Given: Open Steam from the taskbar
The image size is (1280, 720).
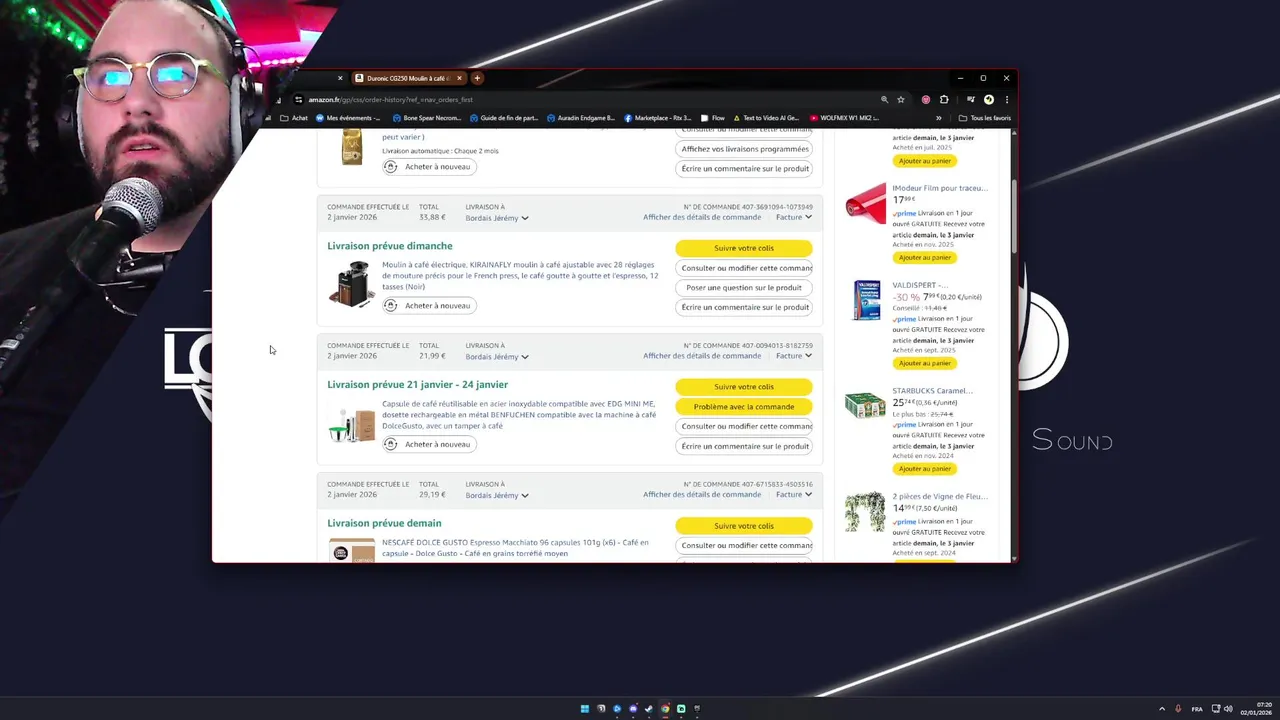Looking at the screenshot, I should 649,709.
